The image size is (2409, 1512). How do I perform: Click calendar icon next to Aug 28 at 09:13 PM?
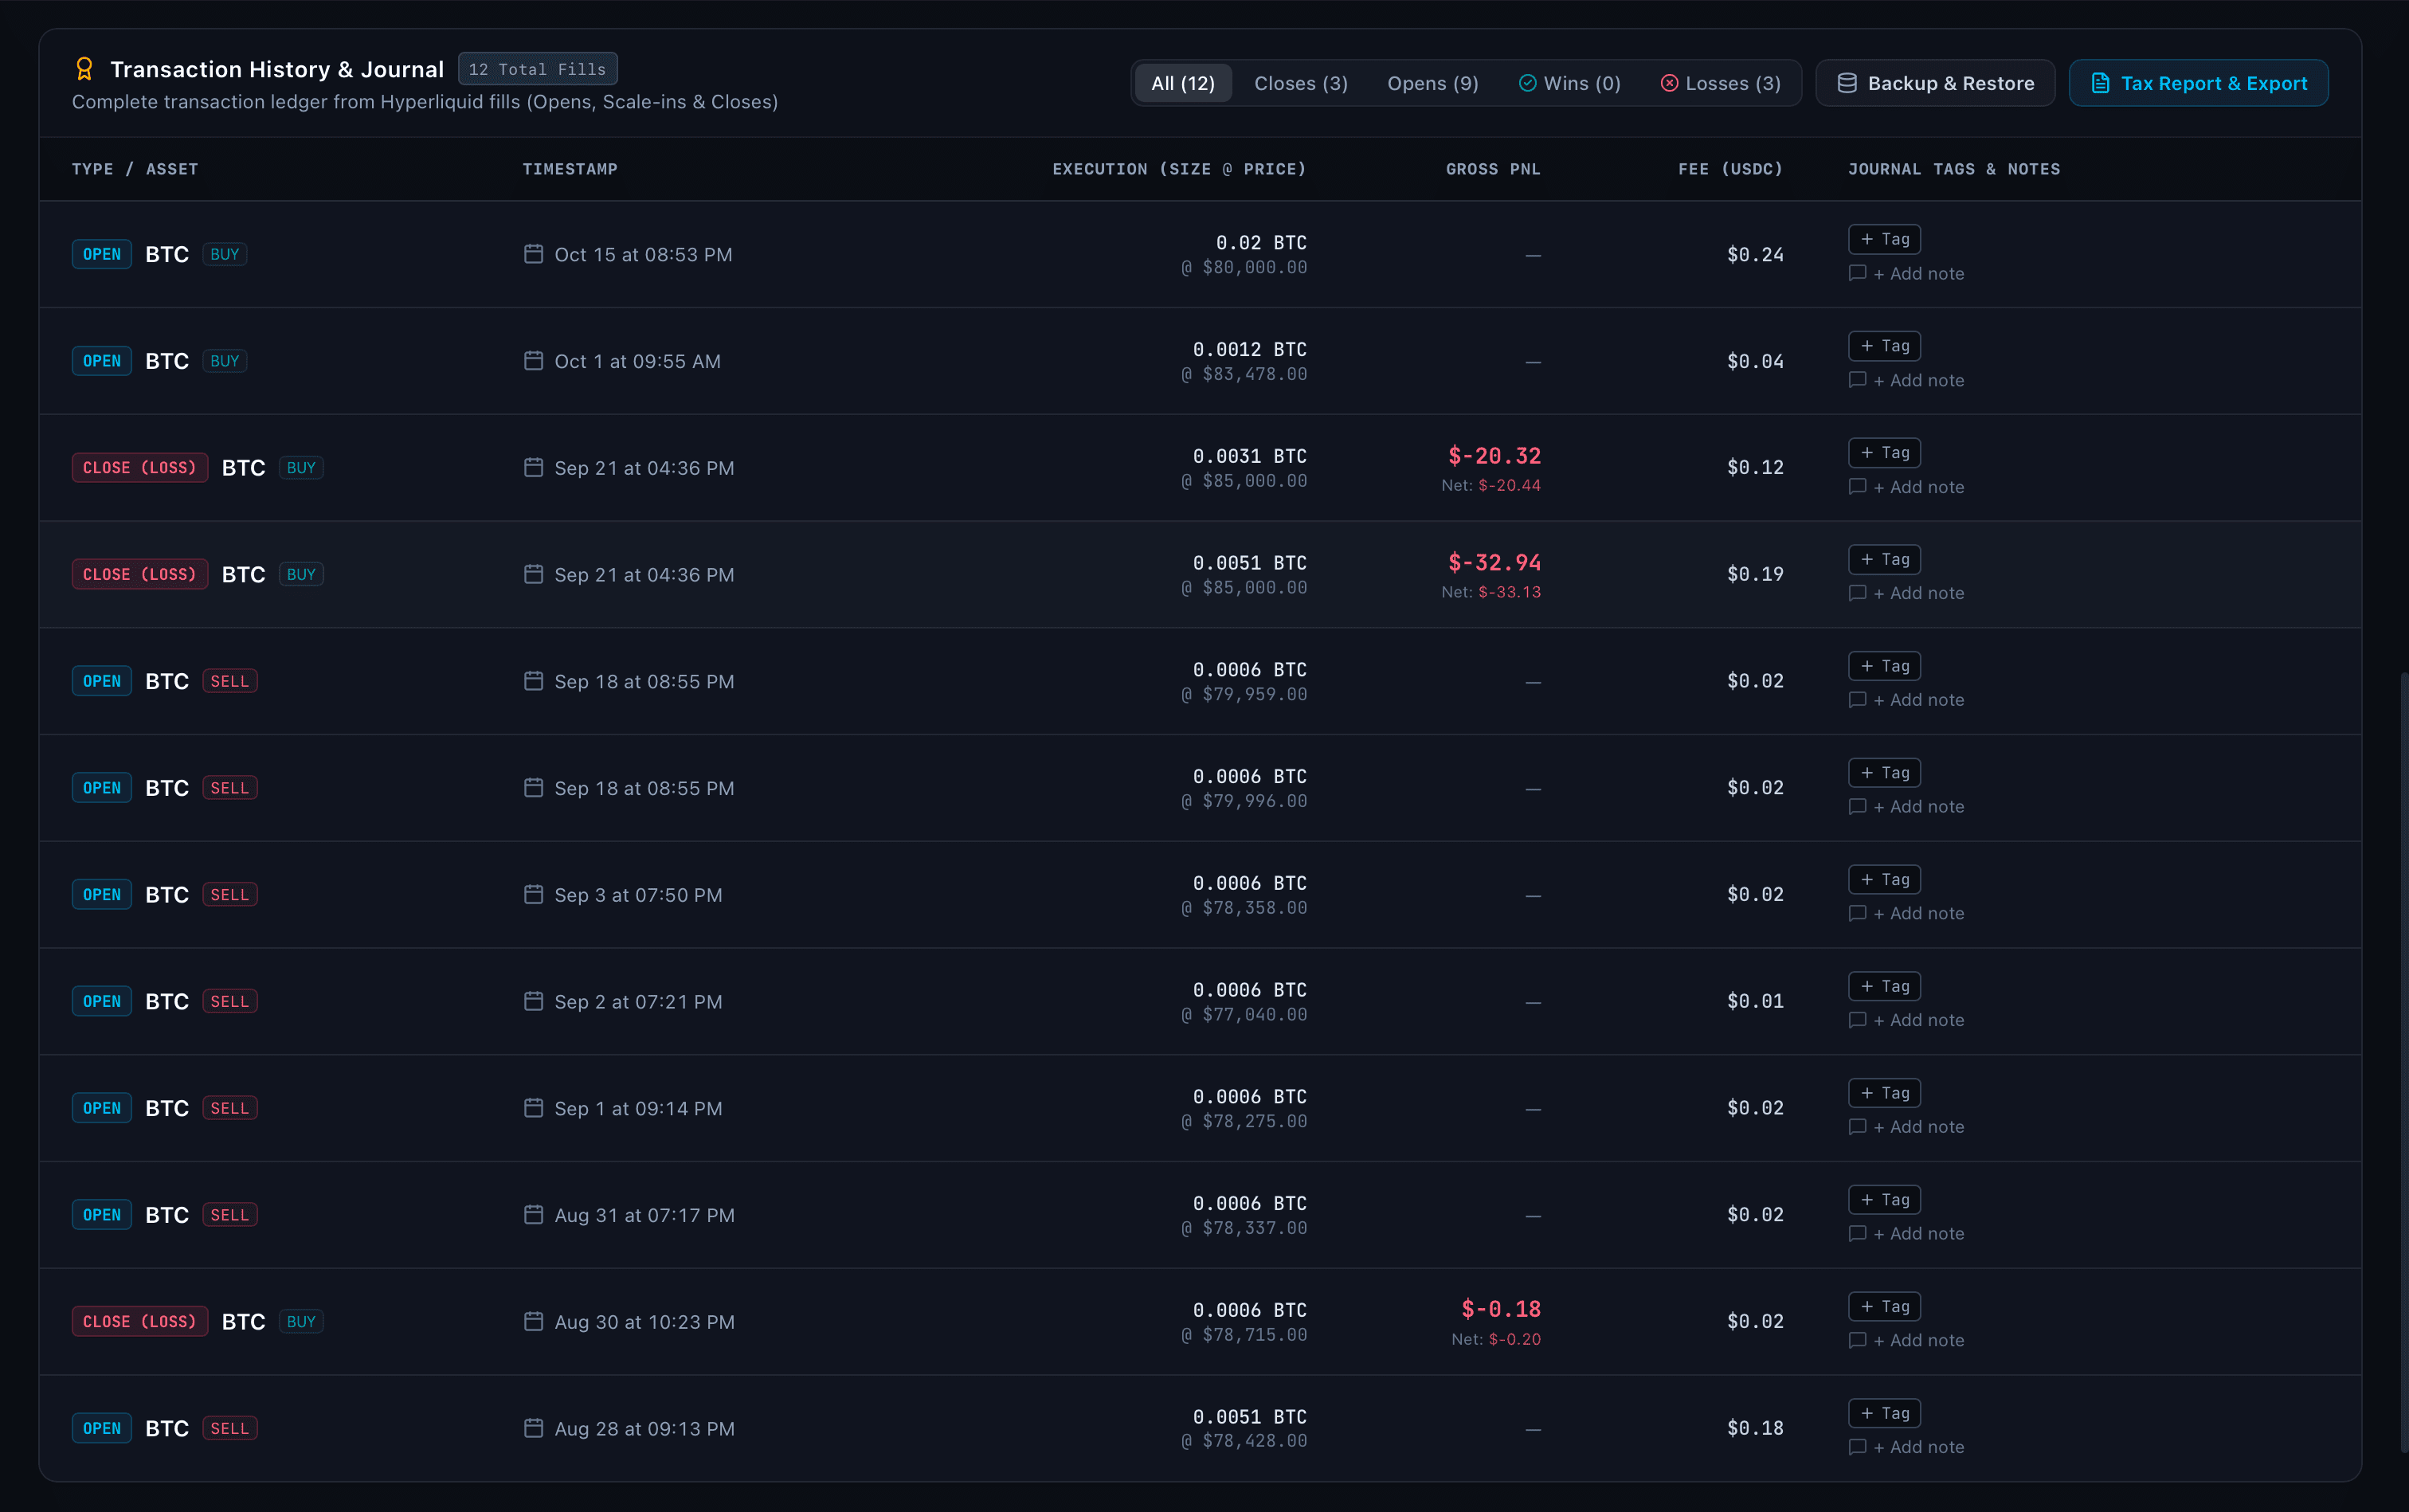(x=534, y=1428)
